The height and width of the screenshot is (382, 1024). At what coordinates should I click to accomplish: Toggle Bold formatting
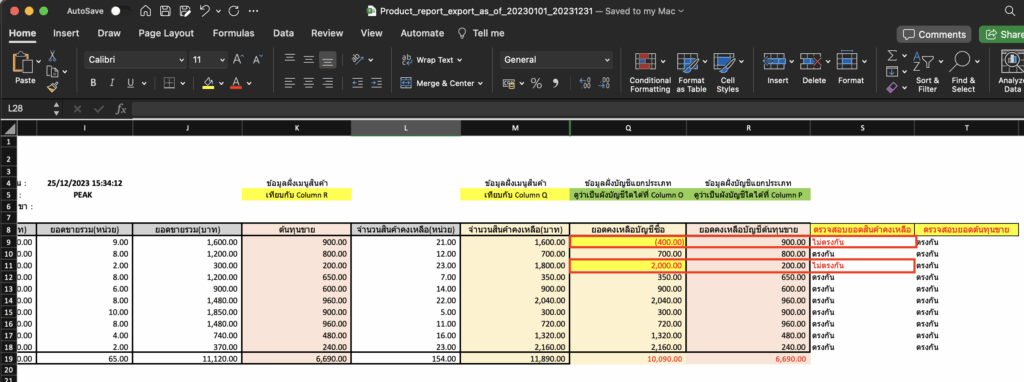[x=93, y=83]
